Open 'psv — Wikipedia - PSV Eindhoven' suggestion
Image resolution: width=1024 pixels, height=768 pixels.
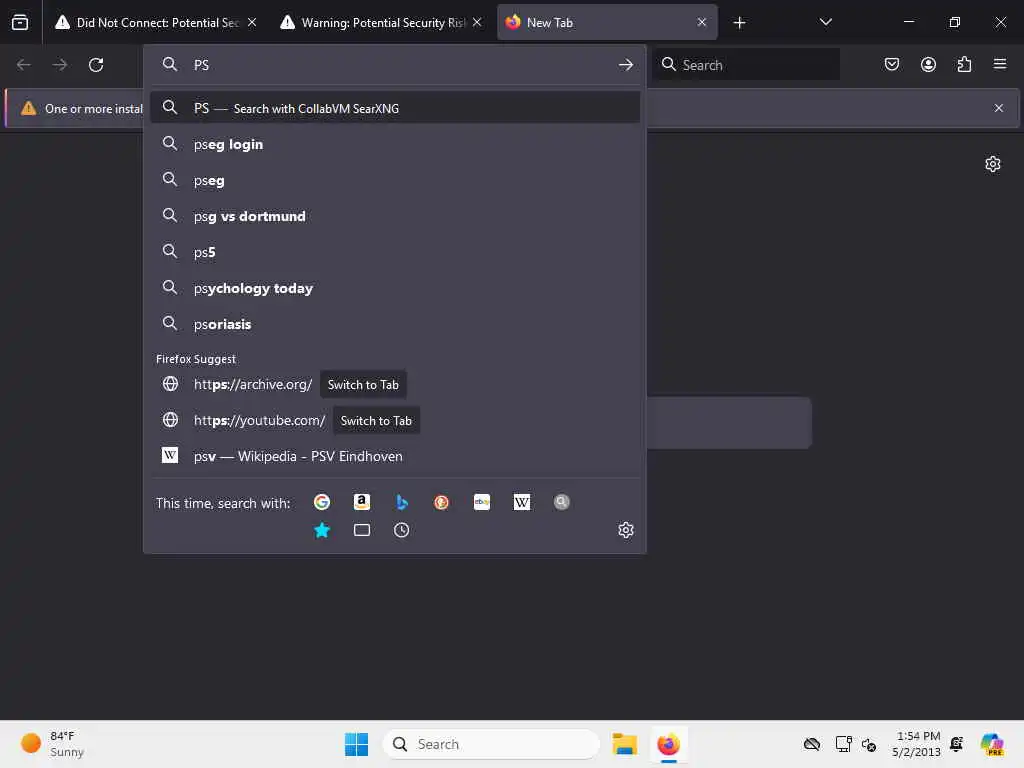point(394,456)
